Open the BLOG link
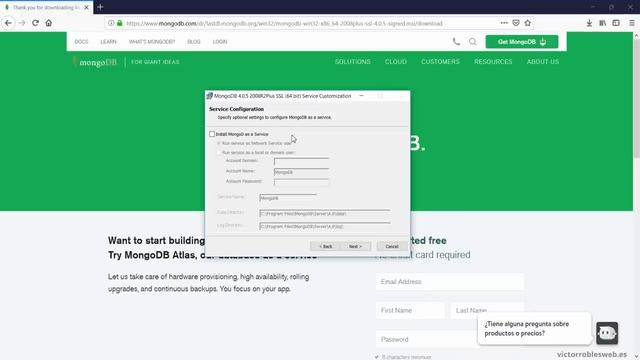The image size is (640, 360). point(194,42)
